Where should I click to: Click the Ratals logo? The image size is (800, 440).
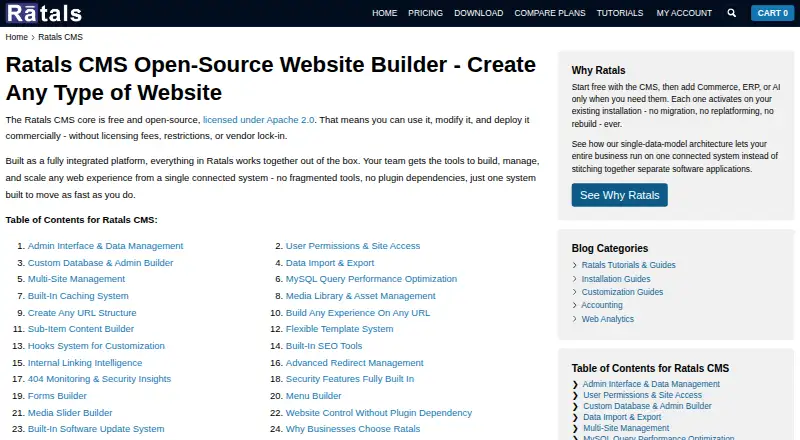[x=44, y=13]
